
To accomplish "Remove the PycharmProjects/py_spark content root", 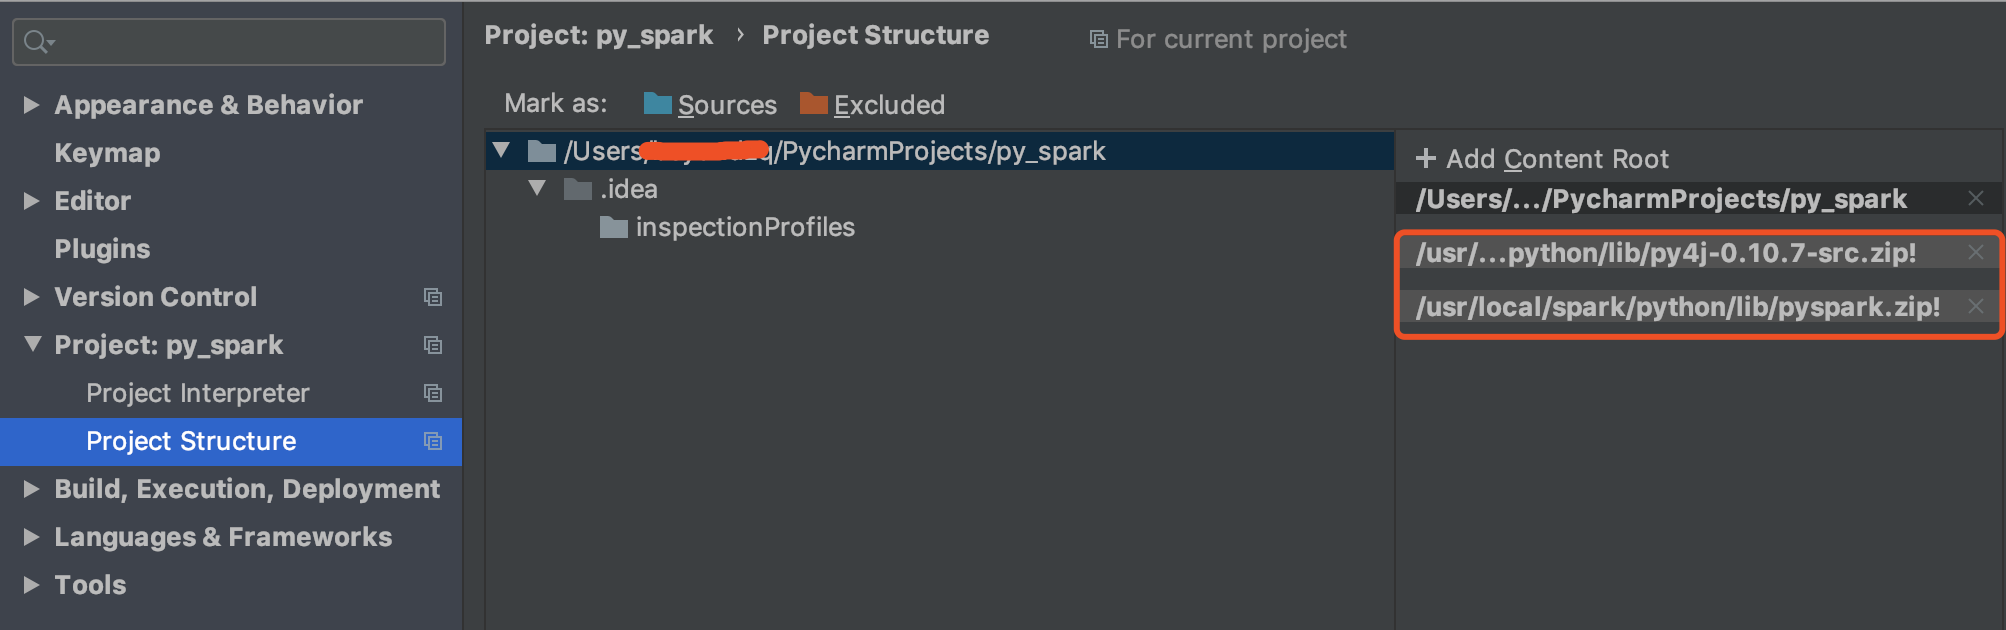I will coord(1975,199).
